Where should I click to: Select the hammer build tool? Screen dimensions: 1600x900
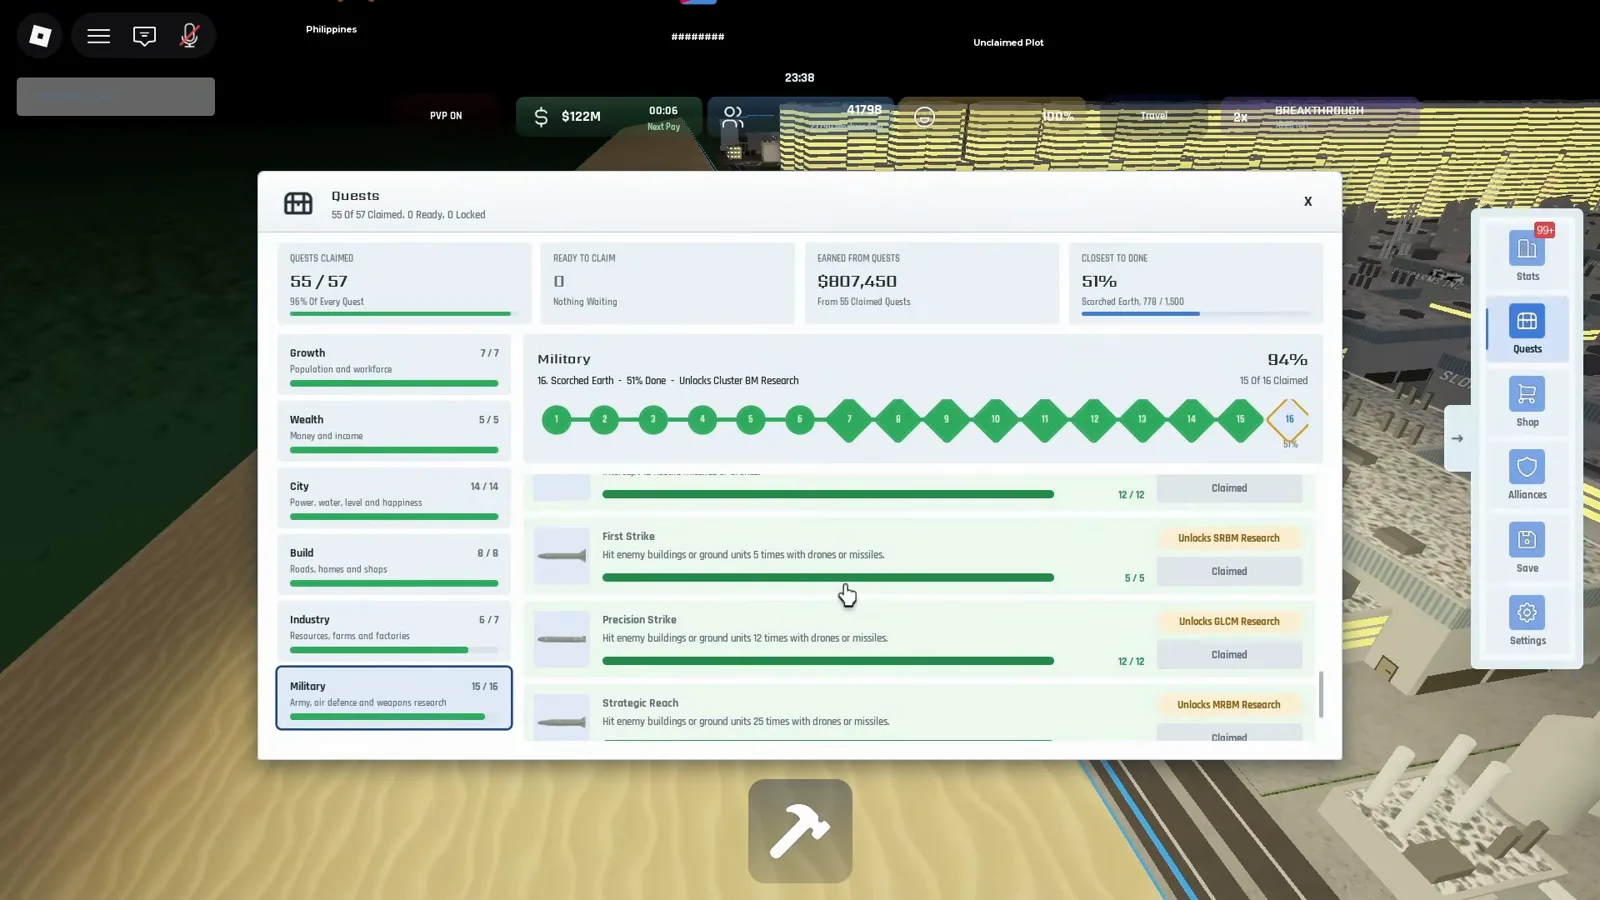800,831
